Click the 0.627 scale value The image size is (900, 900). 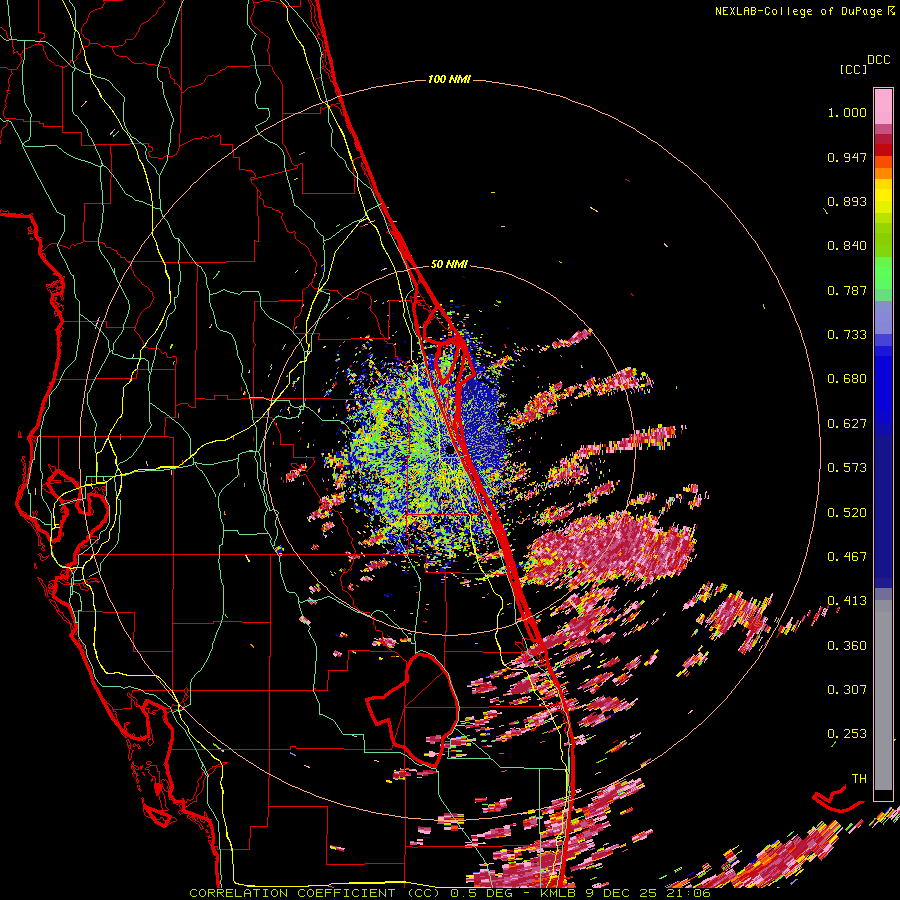pos(847,424)
